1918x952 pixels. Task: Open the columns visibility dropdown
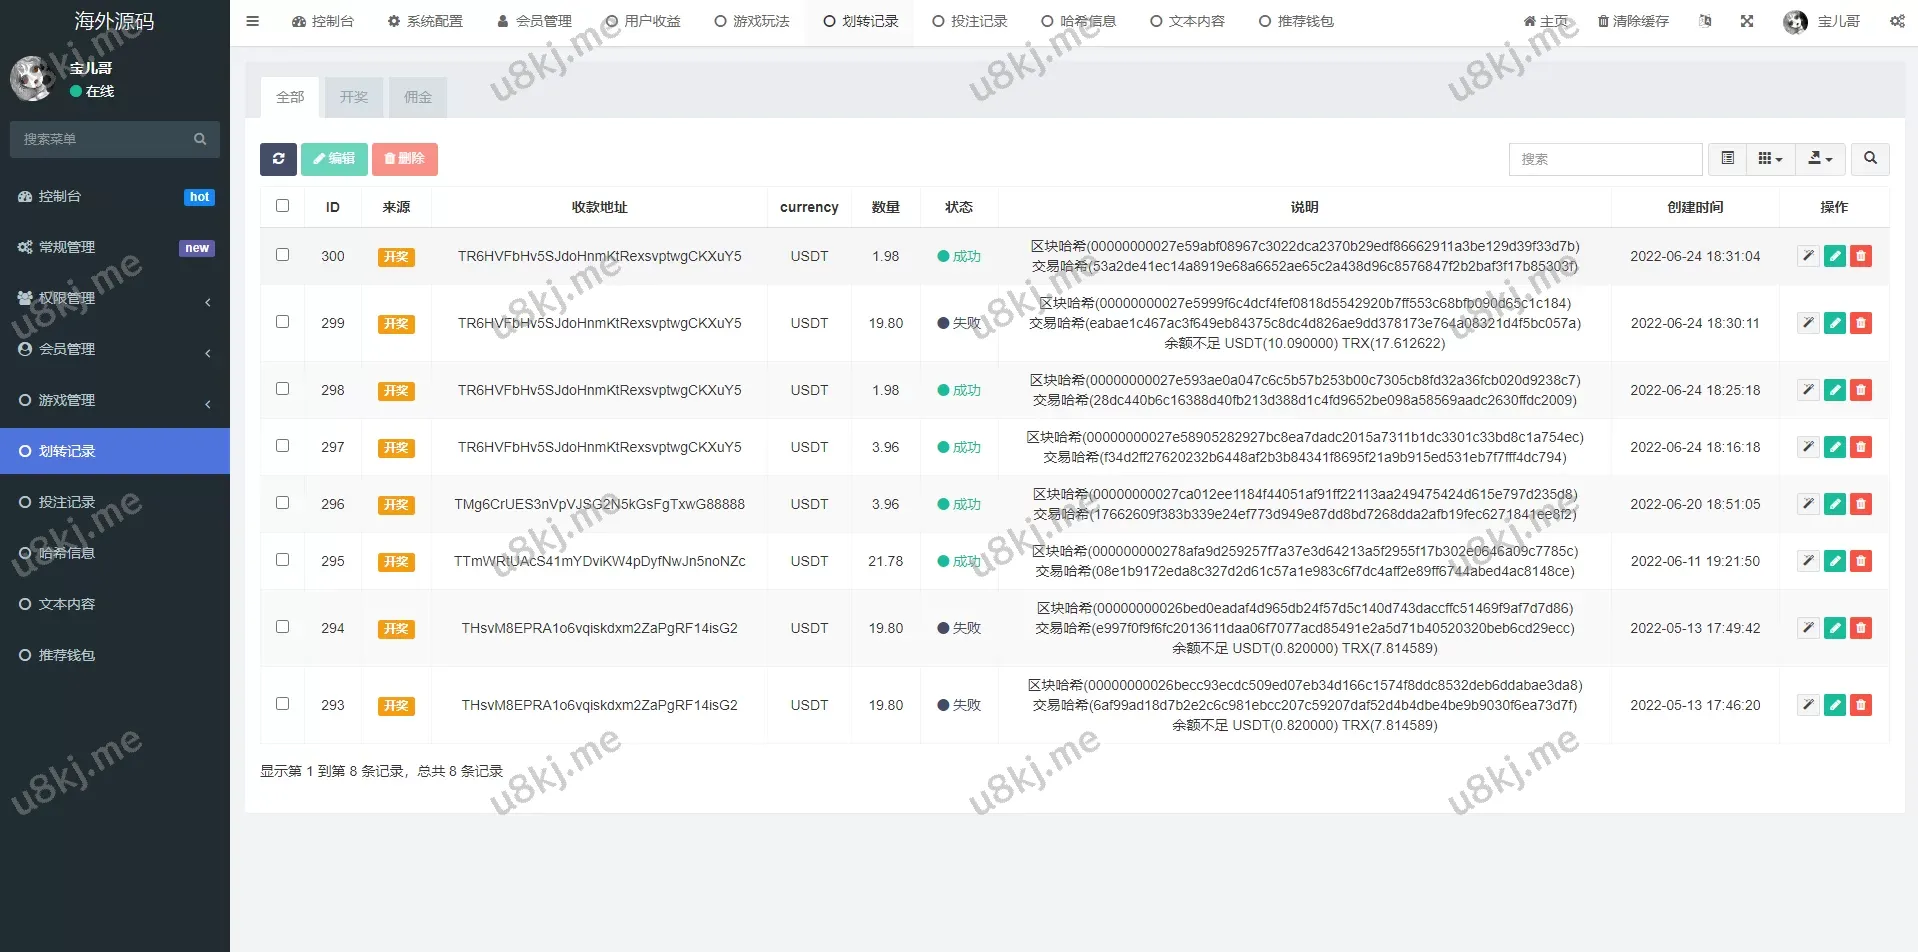[x=1770, y=159]
